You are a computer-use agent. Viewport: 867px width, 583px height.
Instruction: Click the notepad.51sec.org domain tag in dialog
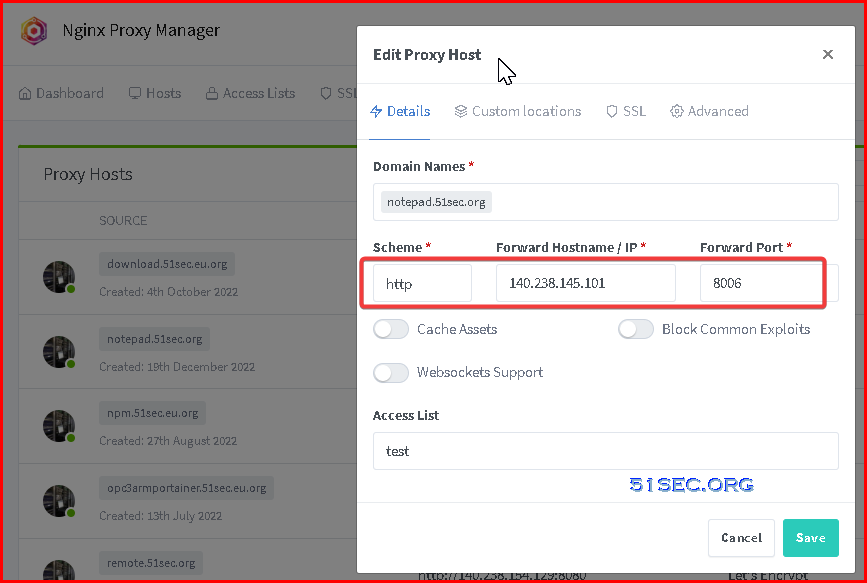tap(436, 202)
